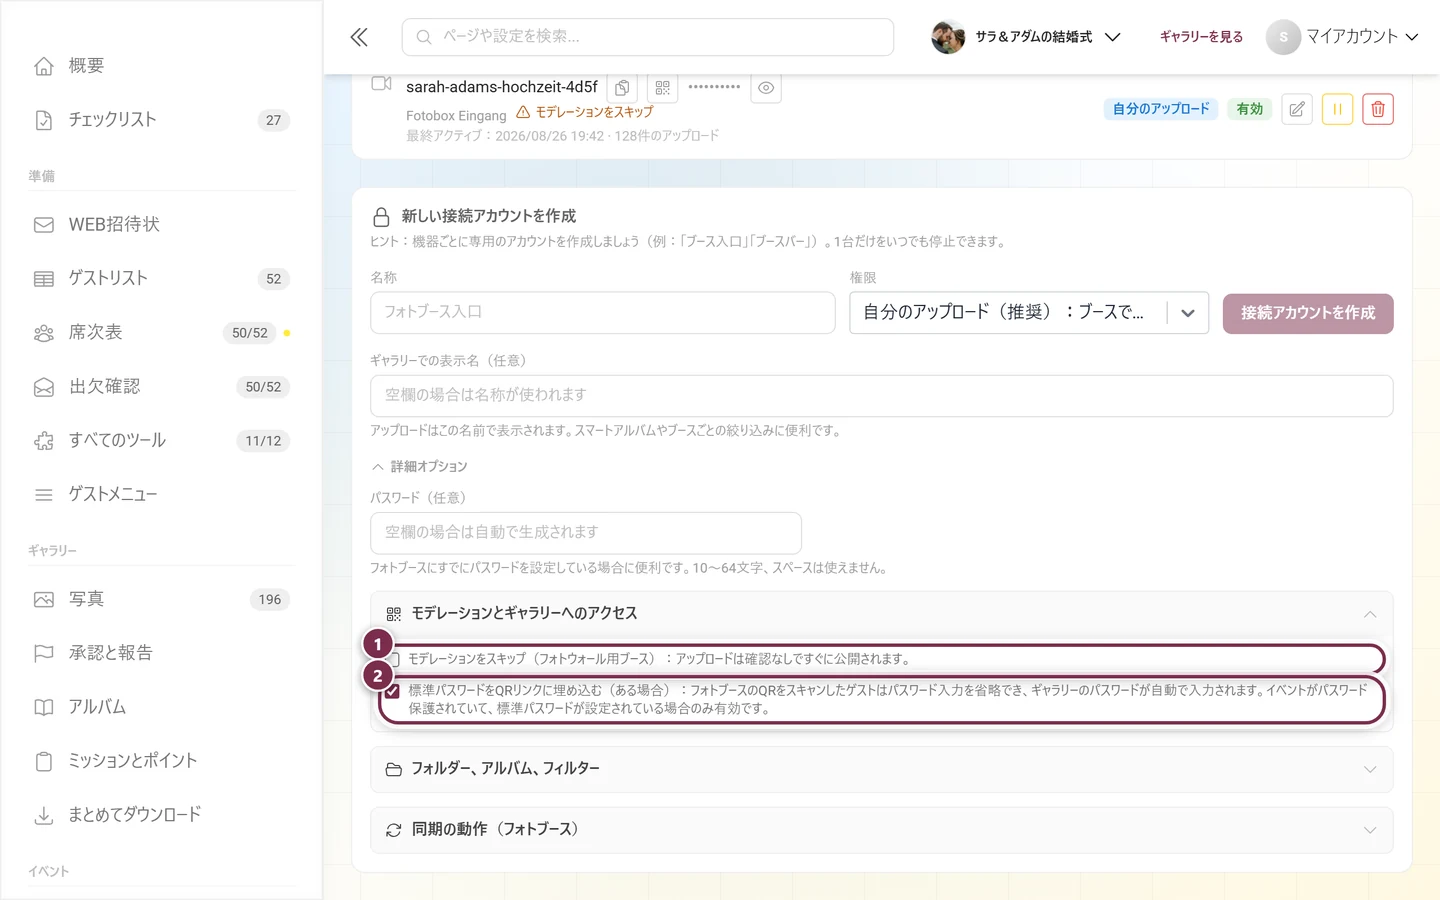Open すべてのツール in the sidebar
The height and width of the screenshot is (900, 1440).
pos(162,441)
